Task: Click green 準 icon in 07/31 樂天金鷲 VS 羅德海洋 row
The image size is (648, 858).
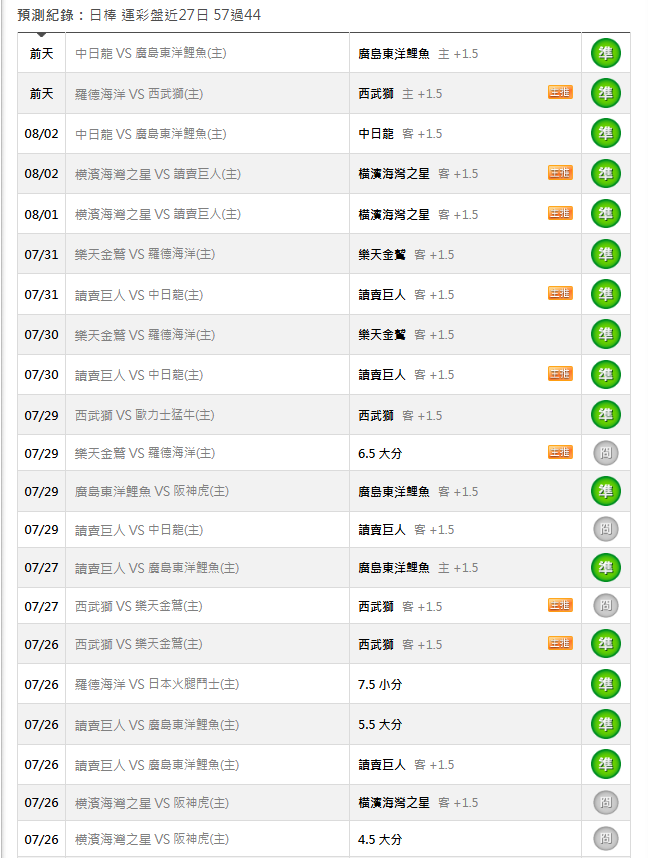Action: pos(605,254)
